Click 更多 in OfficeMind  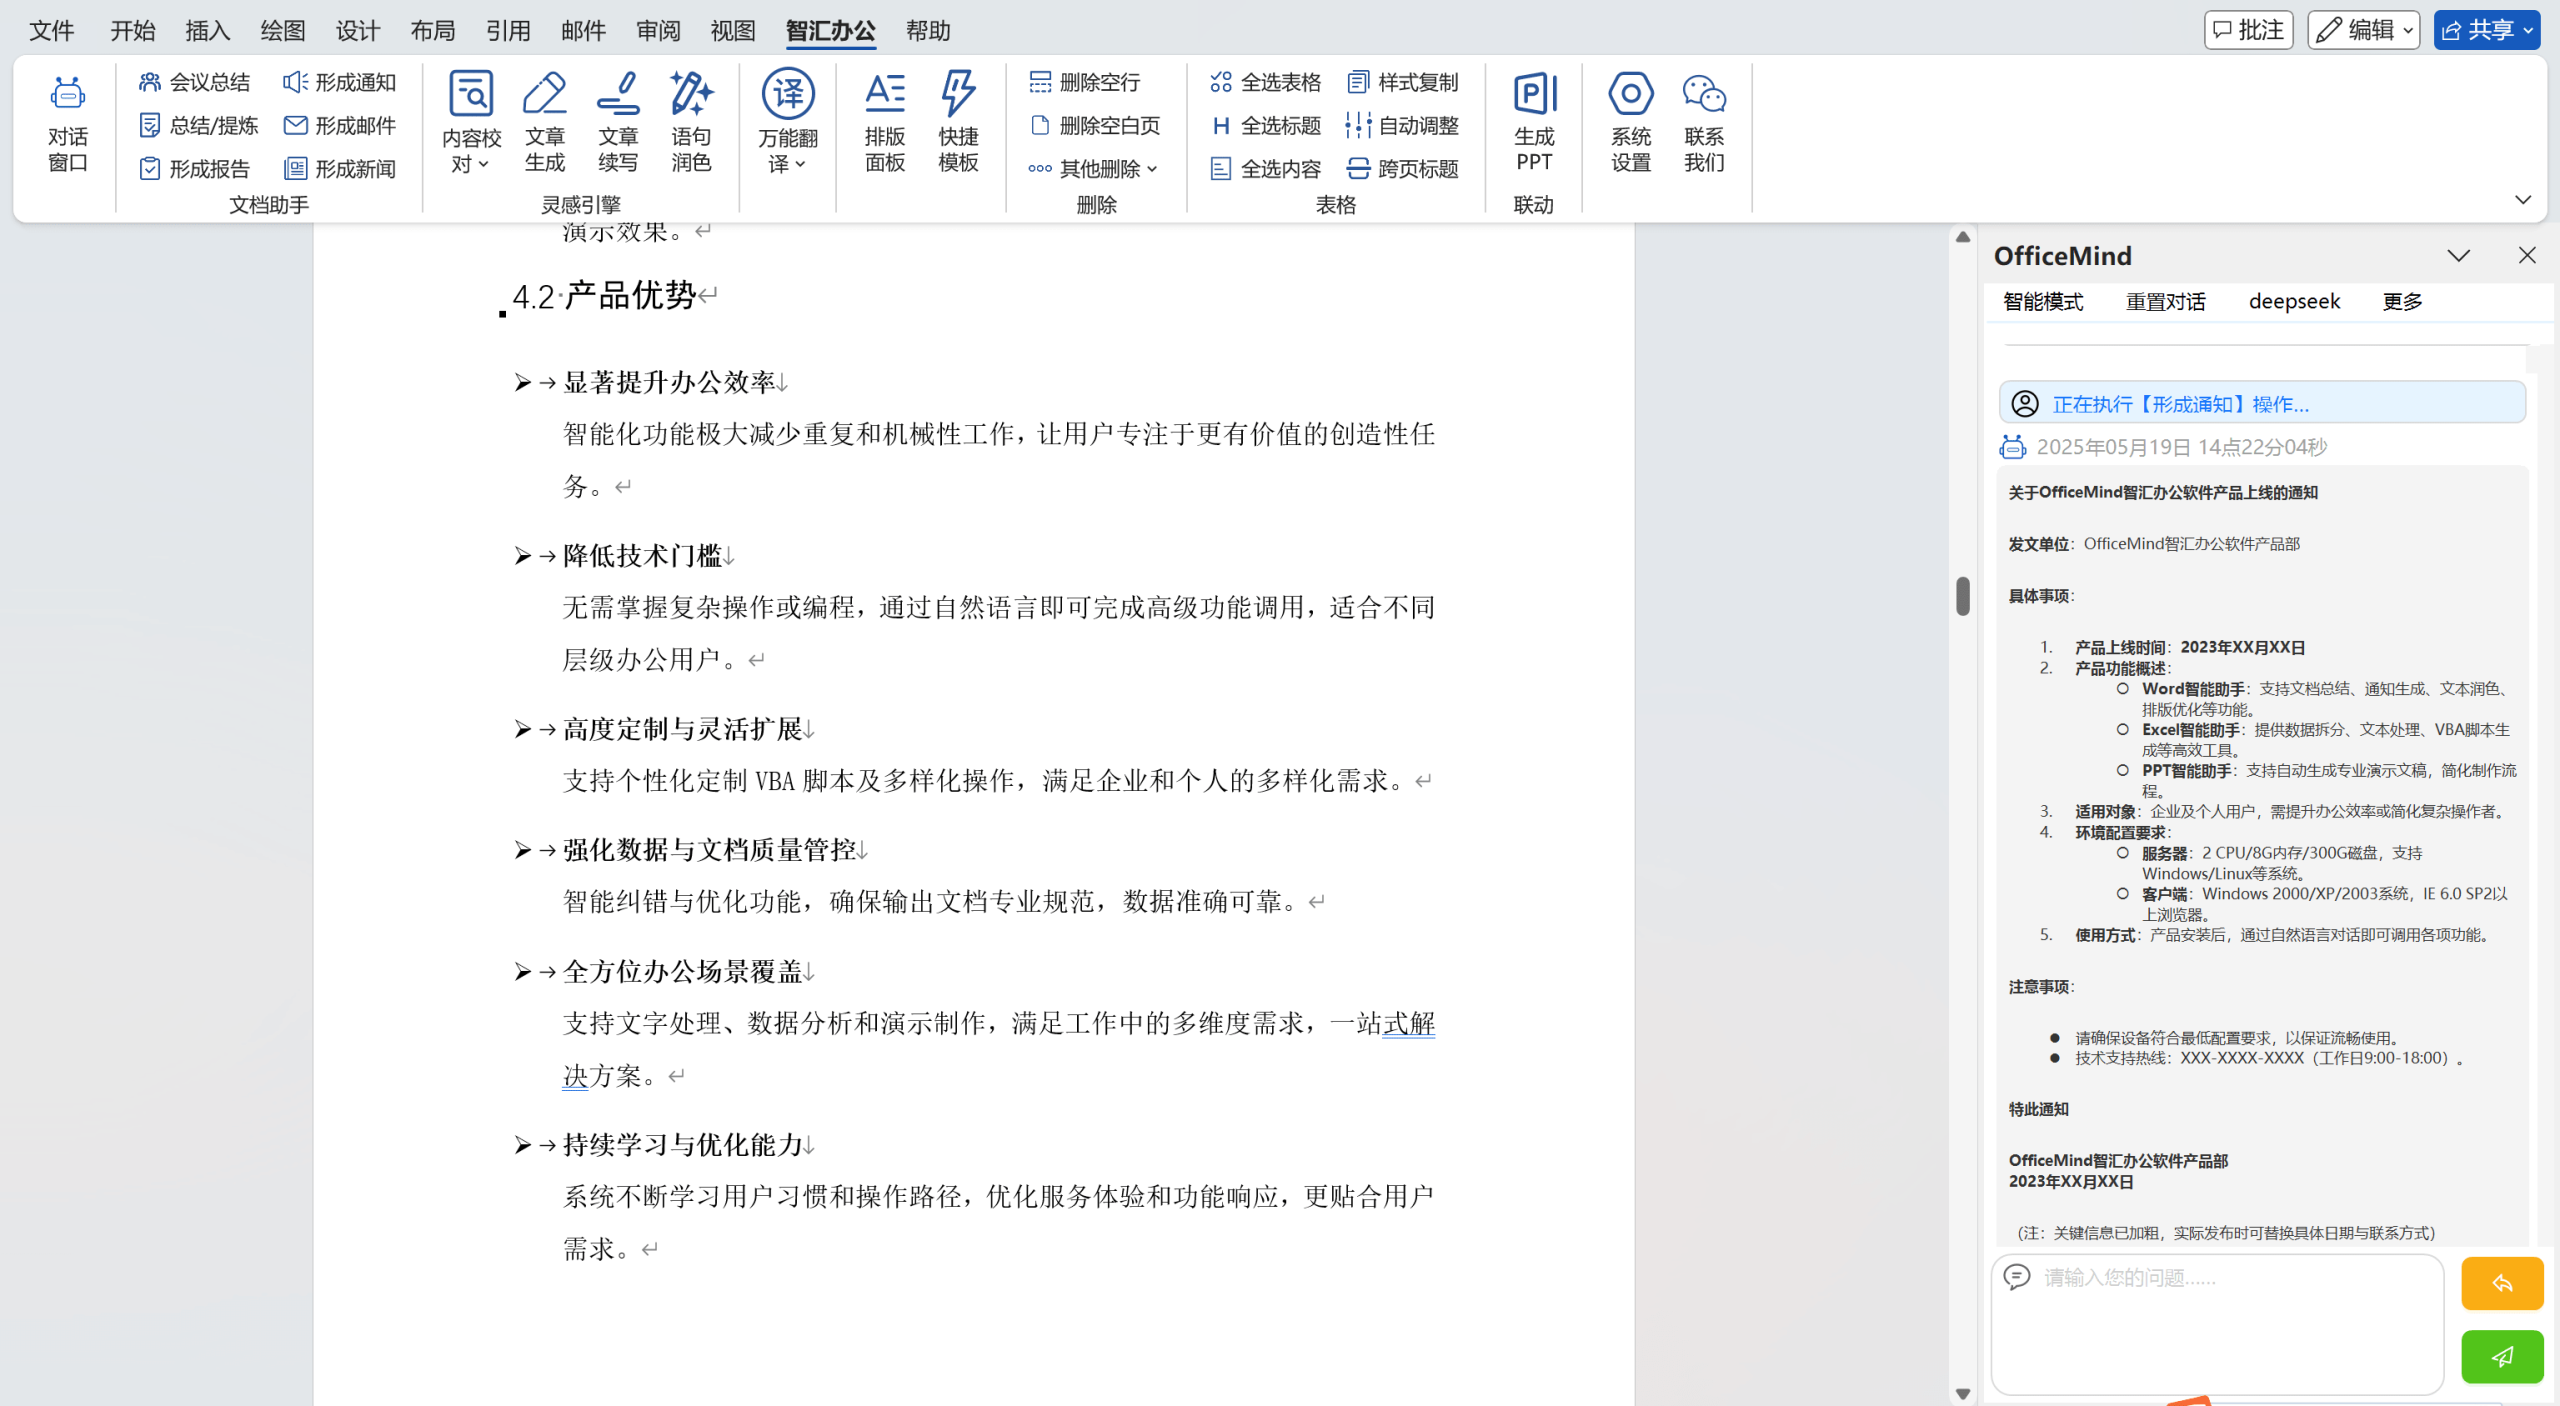(x=2402, y=301)
